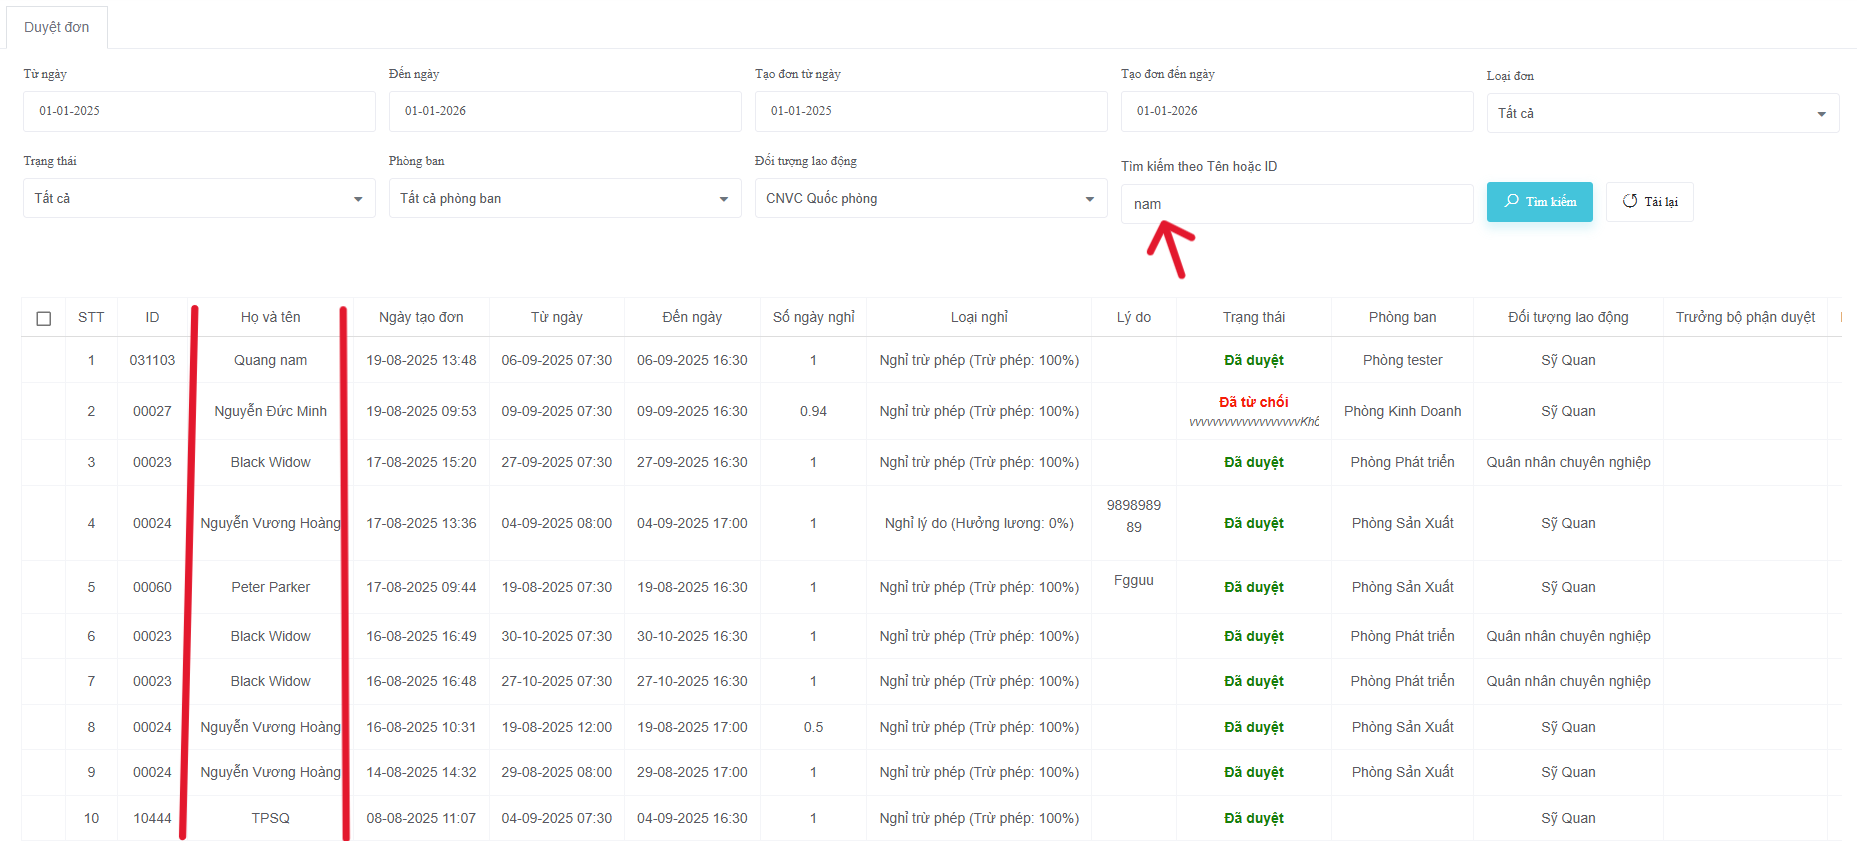
Task: Click the Tìm kiếm search button
Action: (x=1539, y=201)
